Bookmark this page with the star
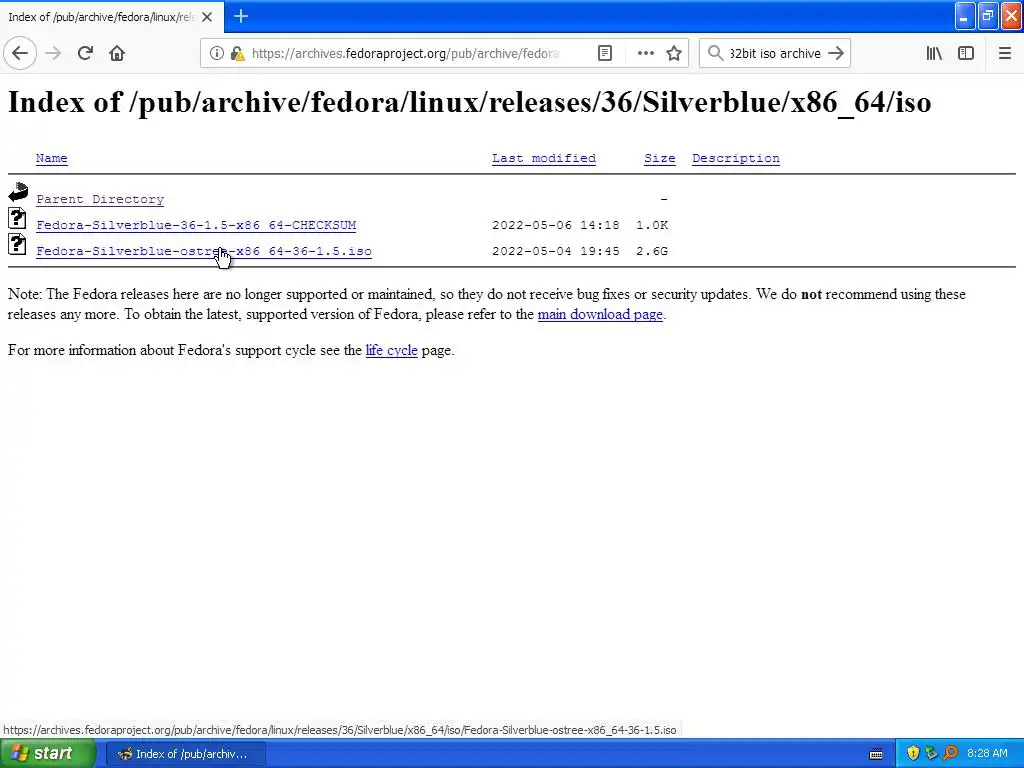This screenshot has height=768, width=1024. point(674,53)
